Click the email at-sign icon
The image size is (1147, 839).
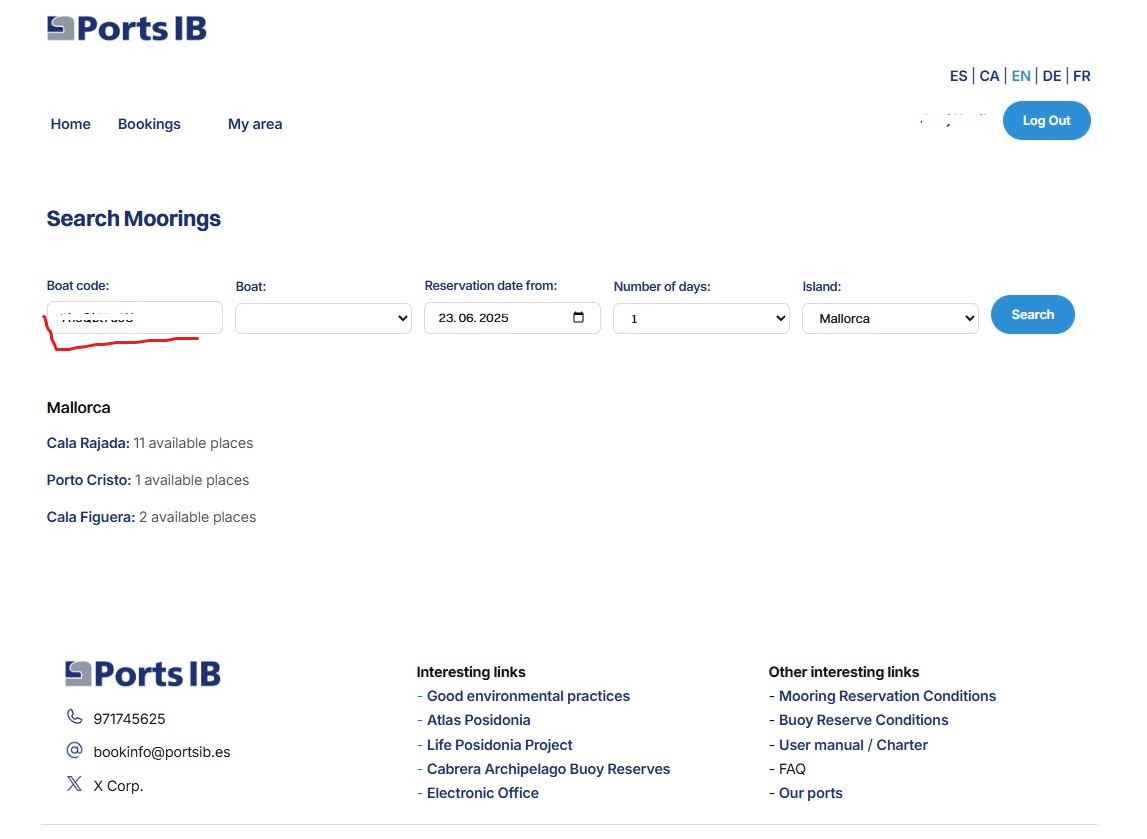click(74, 750)
